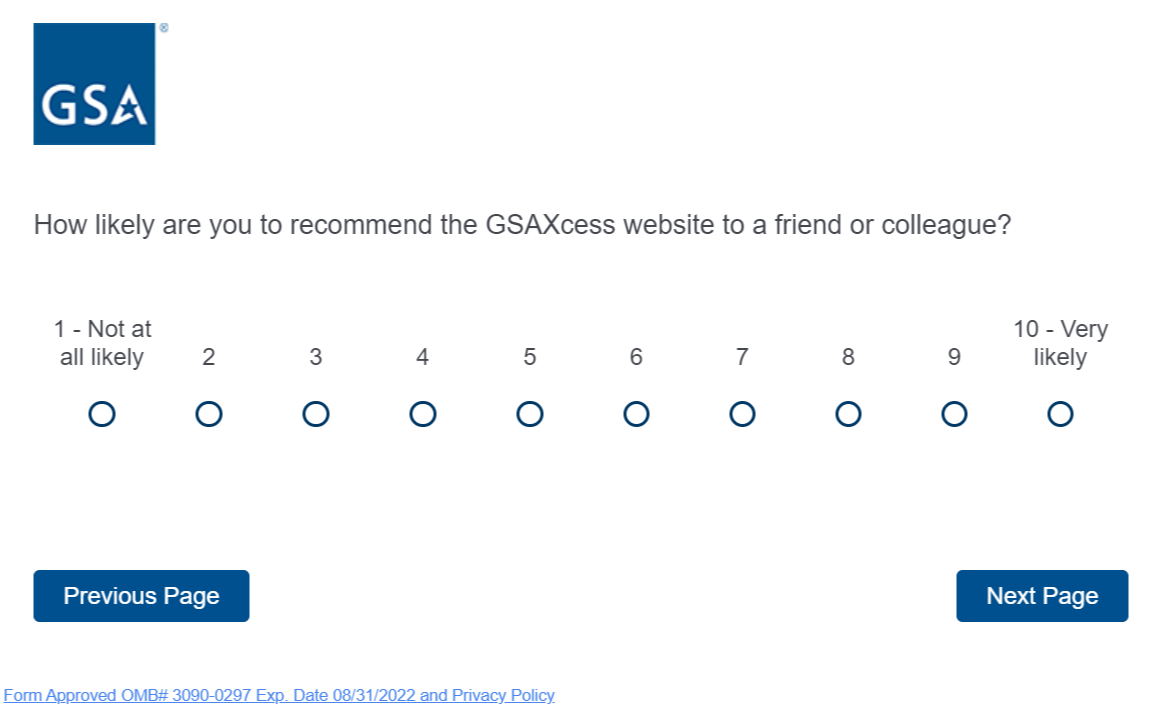Click the GSAXcess recommendation question text
The height and width of the screenshot is (716, 1165).
tap(522, 225)
